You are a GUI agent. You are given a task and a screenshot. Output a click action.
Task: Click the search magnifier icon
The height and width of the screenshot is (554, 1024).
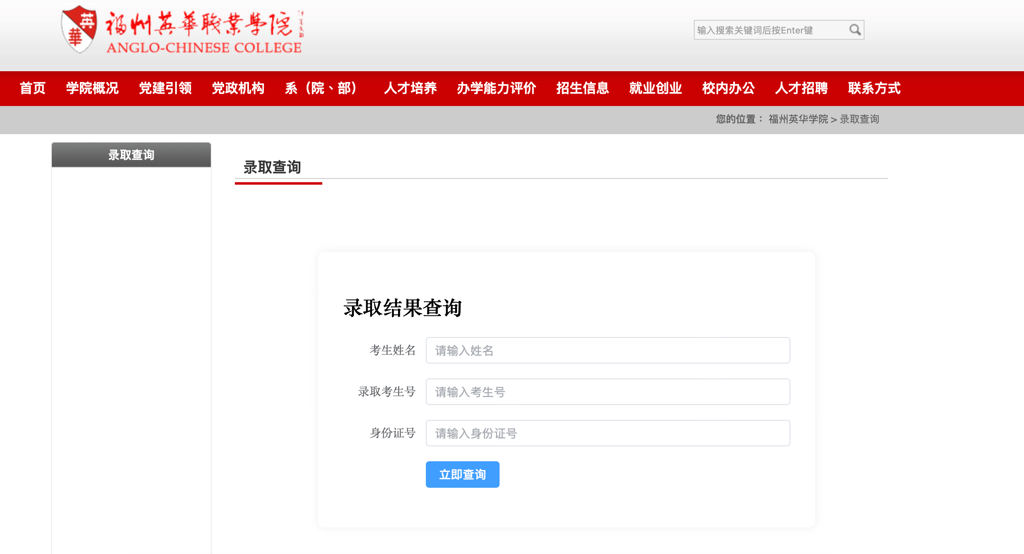coord(854,30)
